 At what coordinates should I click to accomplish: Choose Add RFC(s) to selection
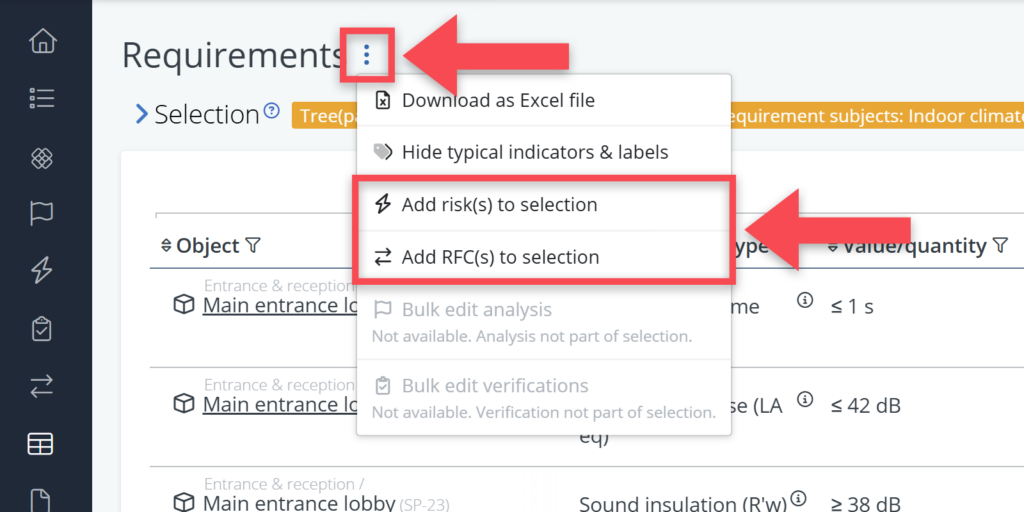click(x=500, y=257)
